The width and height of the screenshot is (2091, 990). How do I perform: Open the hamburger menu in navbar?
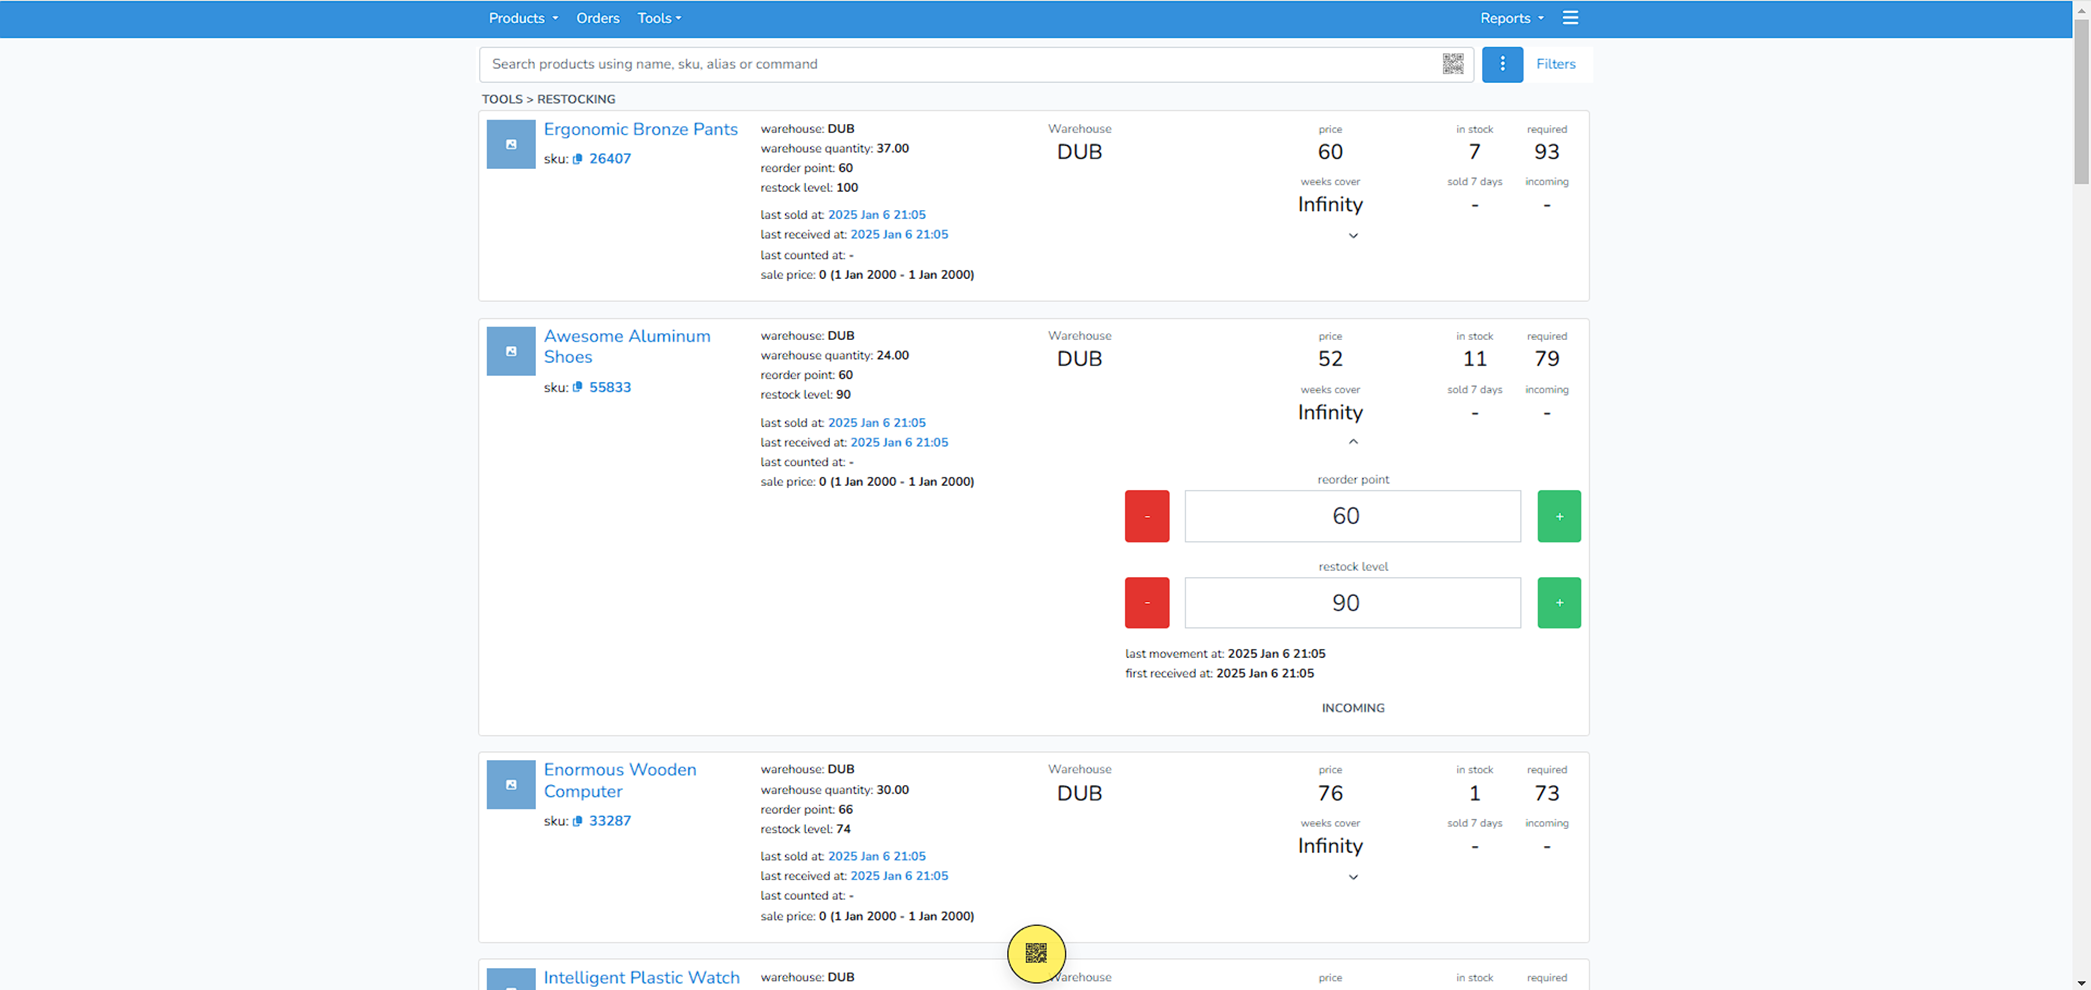pos(1570,18)
